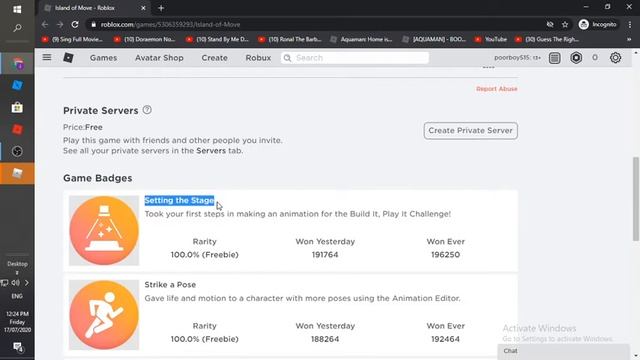
Task: Click the Won Ever value 196250
Action: point(445,255)
